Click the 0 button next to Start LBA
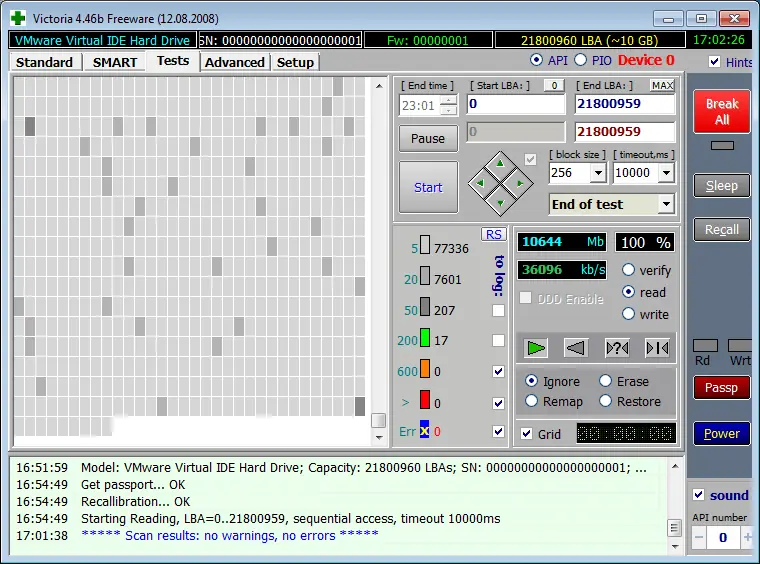 554,85
